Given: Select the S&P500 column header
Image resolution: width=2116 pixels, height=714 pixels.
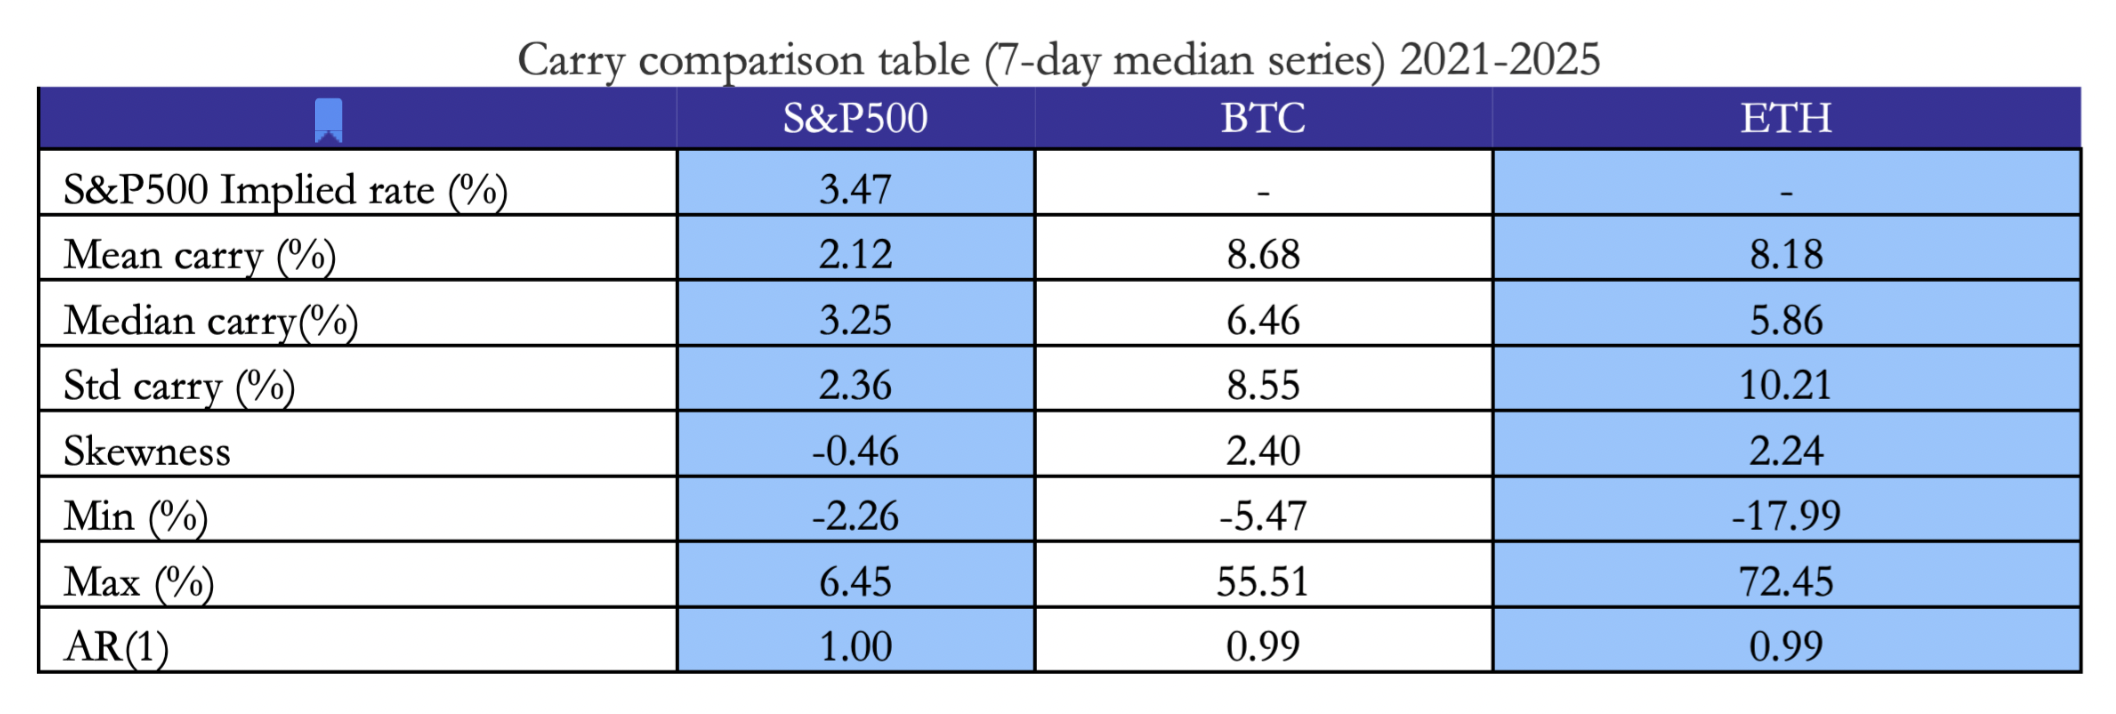Looking at the screenshot, I should click(855, 119).
